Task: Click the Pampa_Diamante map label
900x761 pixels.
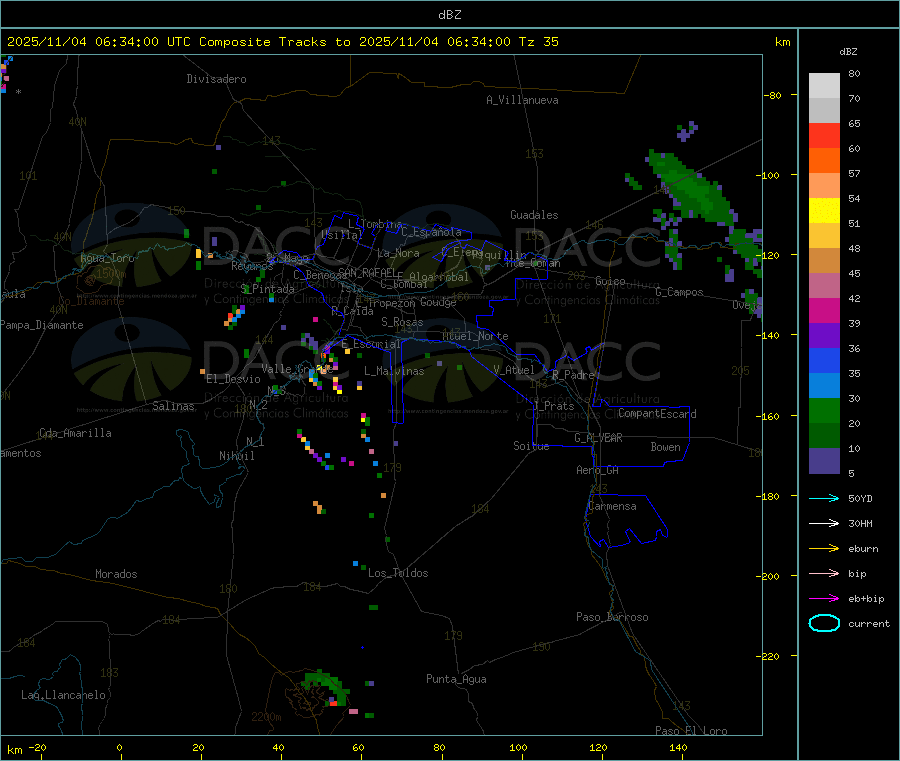Action: (x=41, y=325)
